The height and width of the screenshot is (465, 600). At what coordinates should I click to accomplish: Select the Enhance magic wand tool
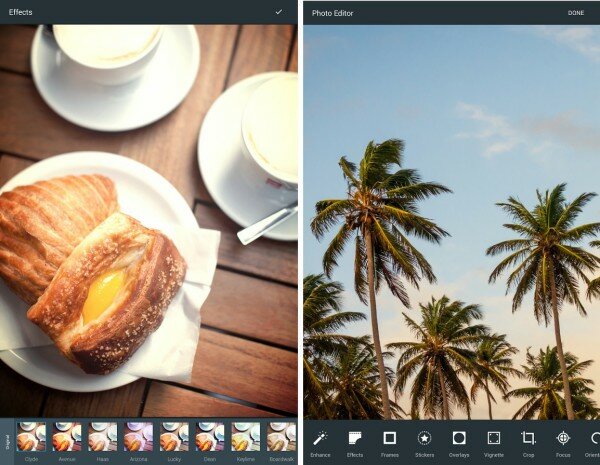coord(320,438)
